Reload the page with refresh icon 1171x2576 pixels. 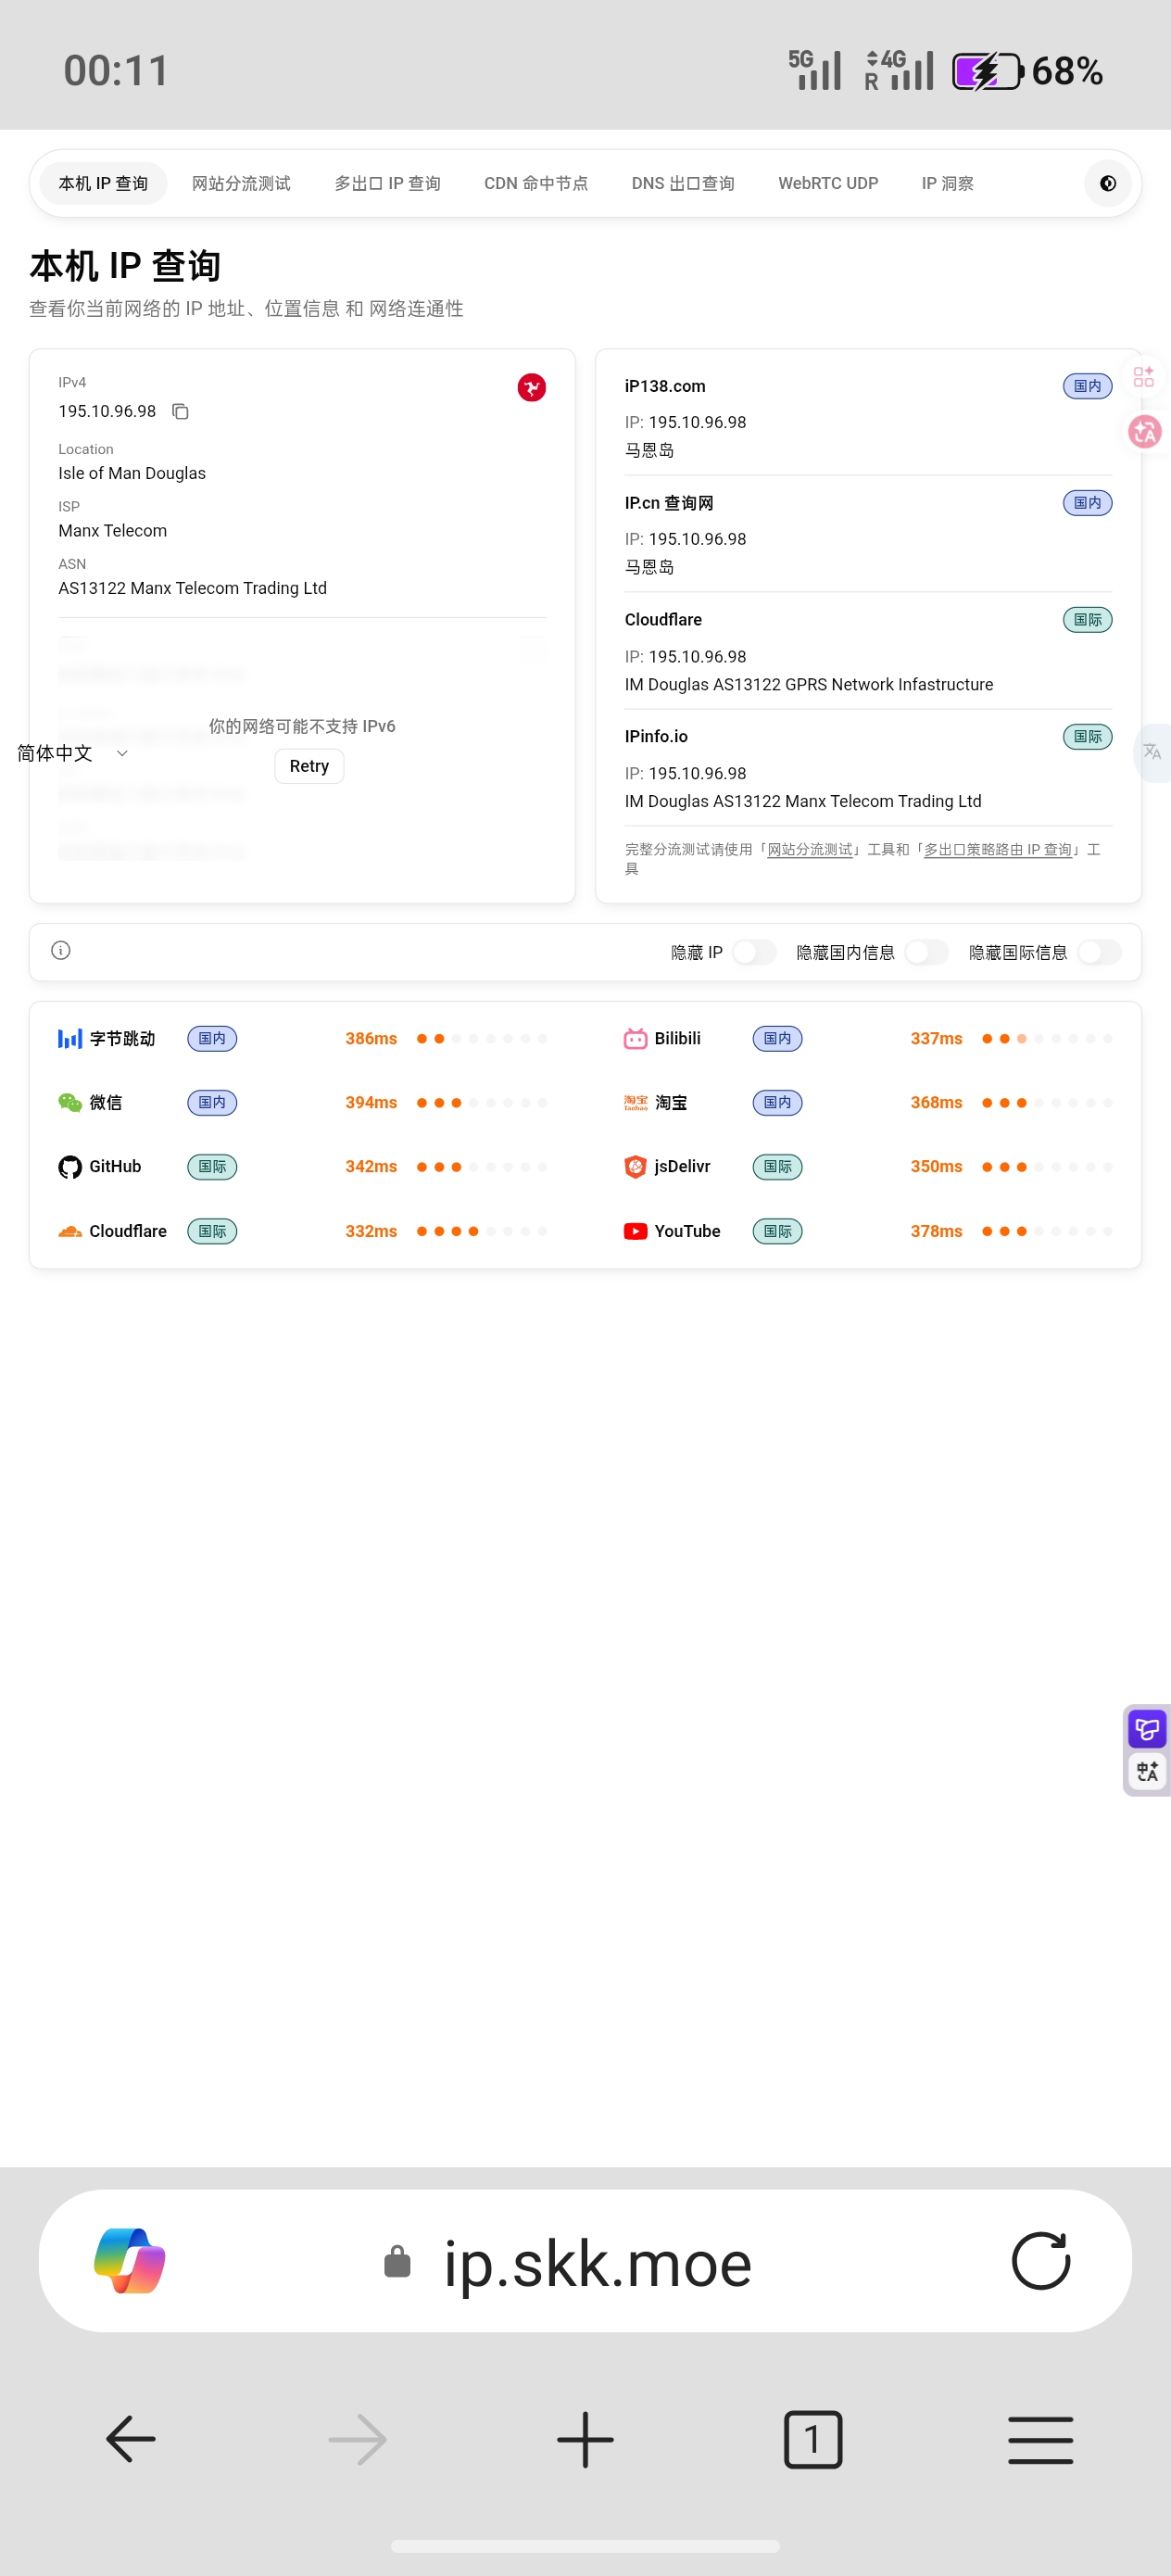click(1040, 2261)
